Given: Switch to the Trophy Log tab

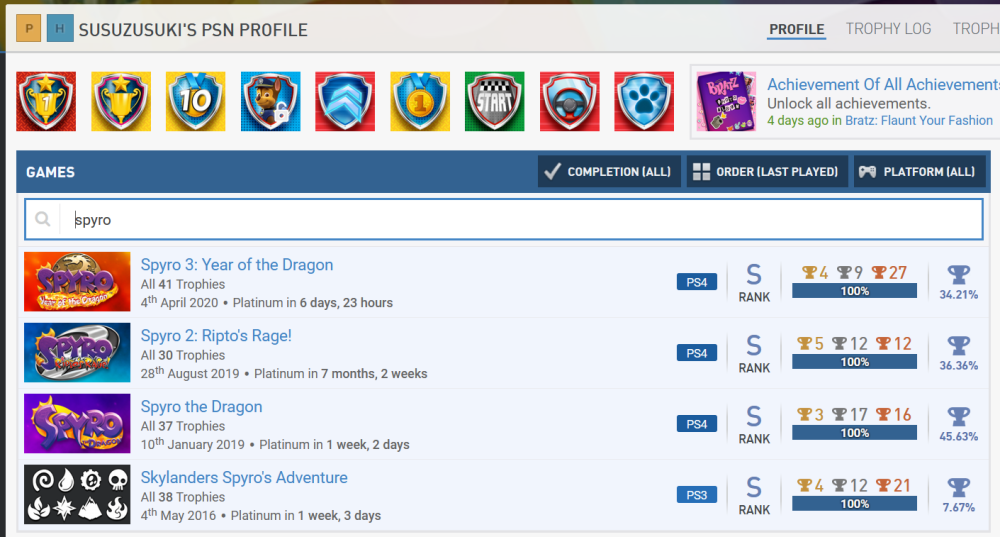Looking at the screenshot, I should point(888,29).
